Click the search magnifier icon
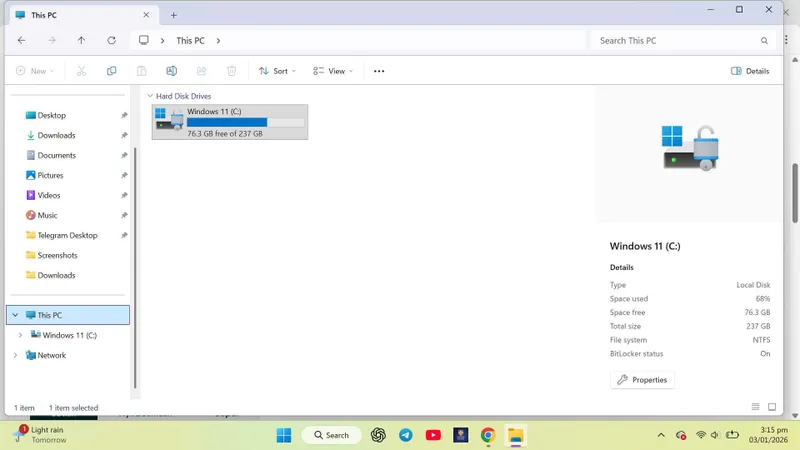 pyautogui.click(x=764, y=41)
